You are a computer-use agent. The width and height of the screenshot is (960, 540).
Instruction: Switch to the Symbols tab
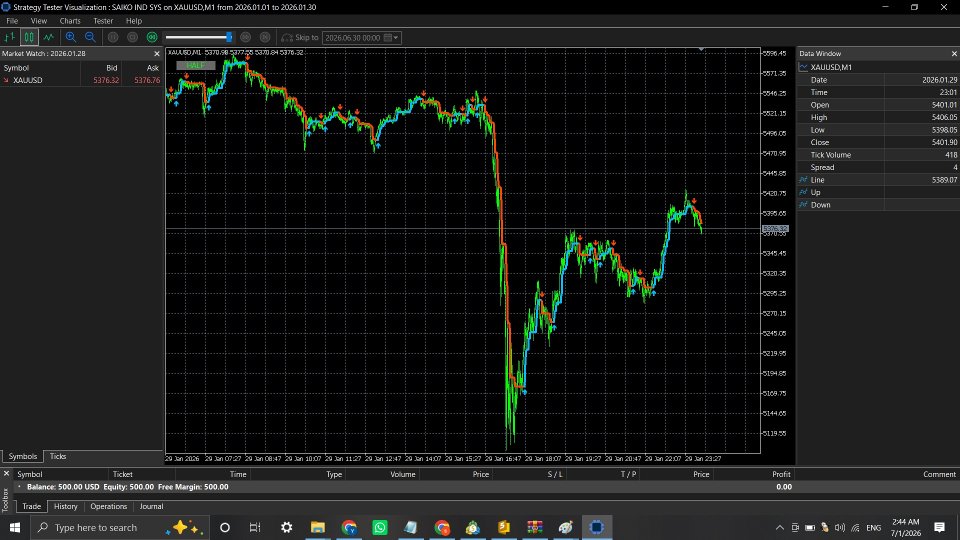click(x=23, y=456)
